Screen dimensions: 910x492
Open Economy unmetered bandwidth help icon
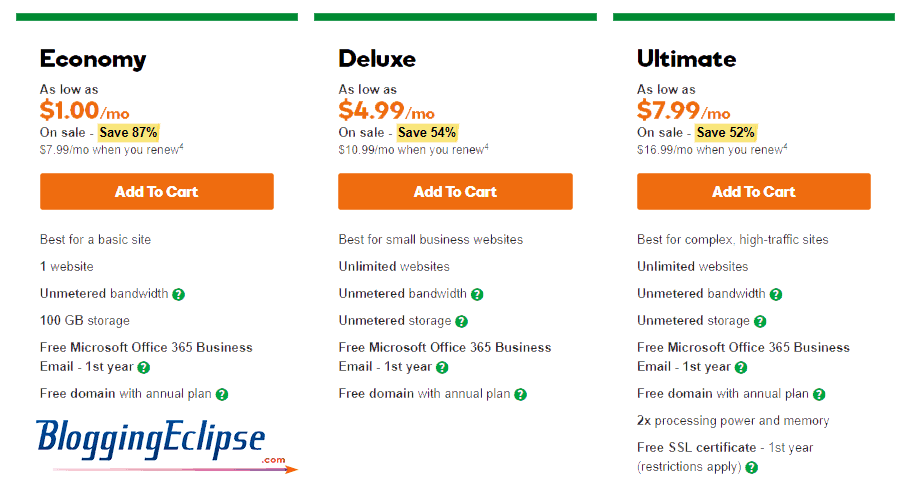[179, 294]
